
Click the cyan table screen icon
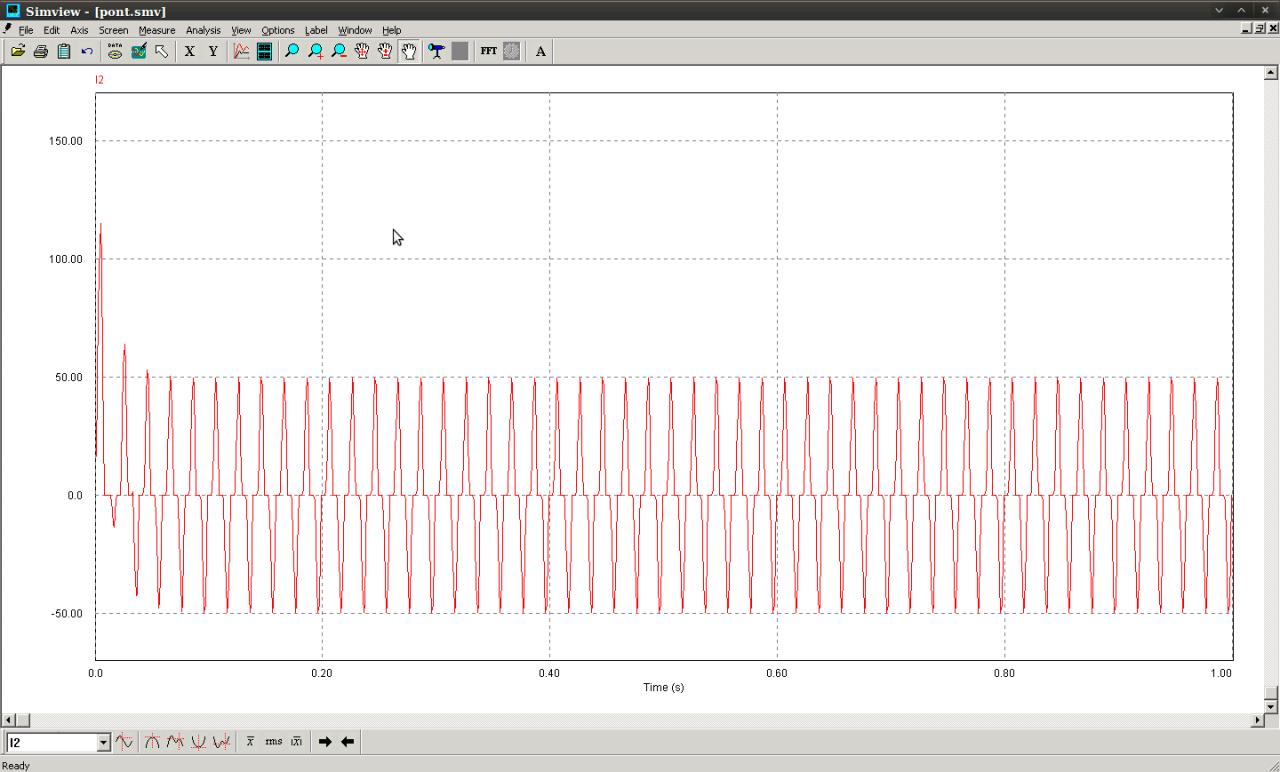click(x=264, y=51)
